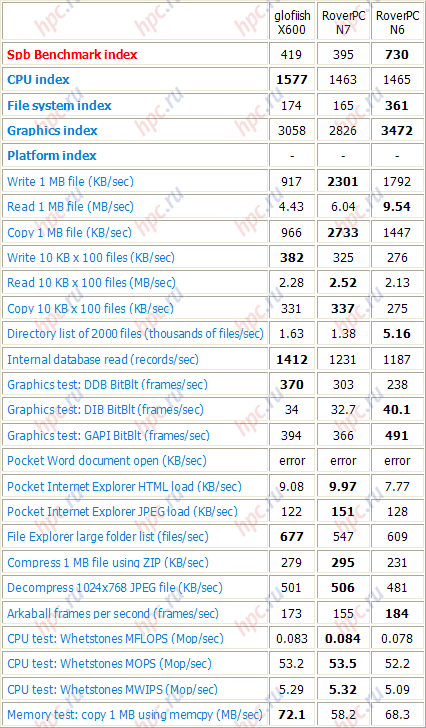This screenshot has width=426, height=728.
Task: Click 'Pocket Internet Explorer HTML load' label
Action: tap(124, 487)
